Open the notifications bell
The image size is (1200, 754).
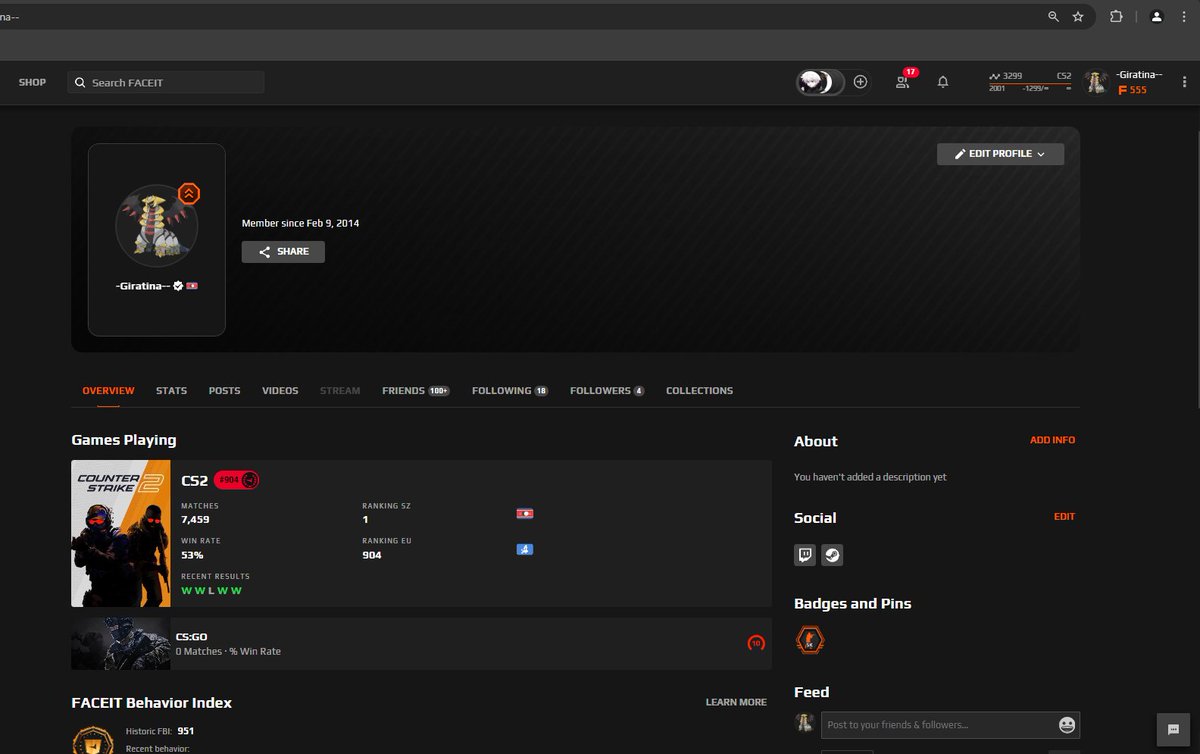pos(942,82)
